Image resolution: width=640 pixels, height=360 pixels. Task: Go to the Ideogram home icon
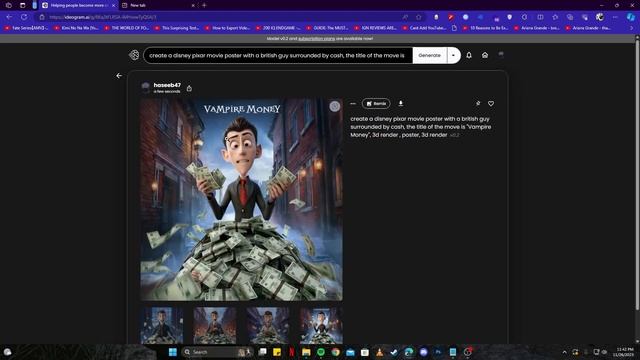[x=485, y=55]
